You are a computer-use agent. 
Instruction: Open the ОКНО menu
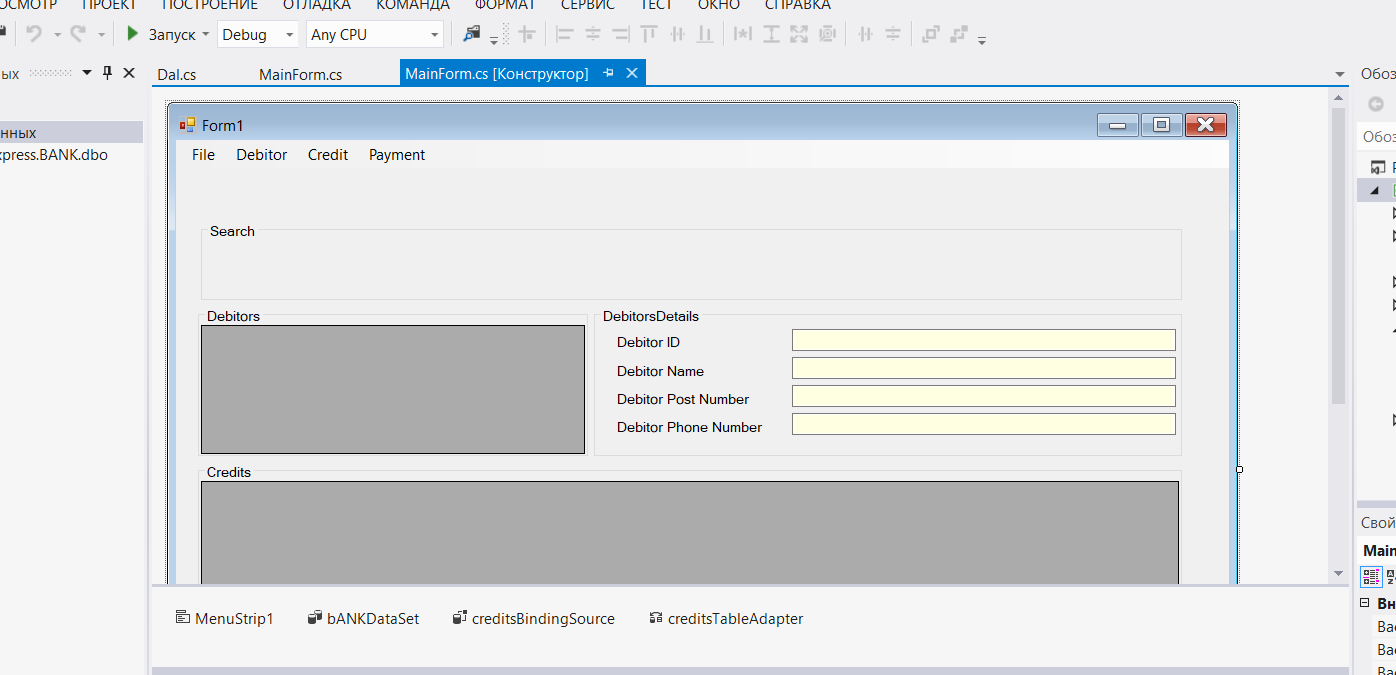pyautogui.click(x=719, y=5)
